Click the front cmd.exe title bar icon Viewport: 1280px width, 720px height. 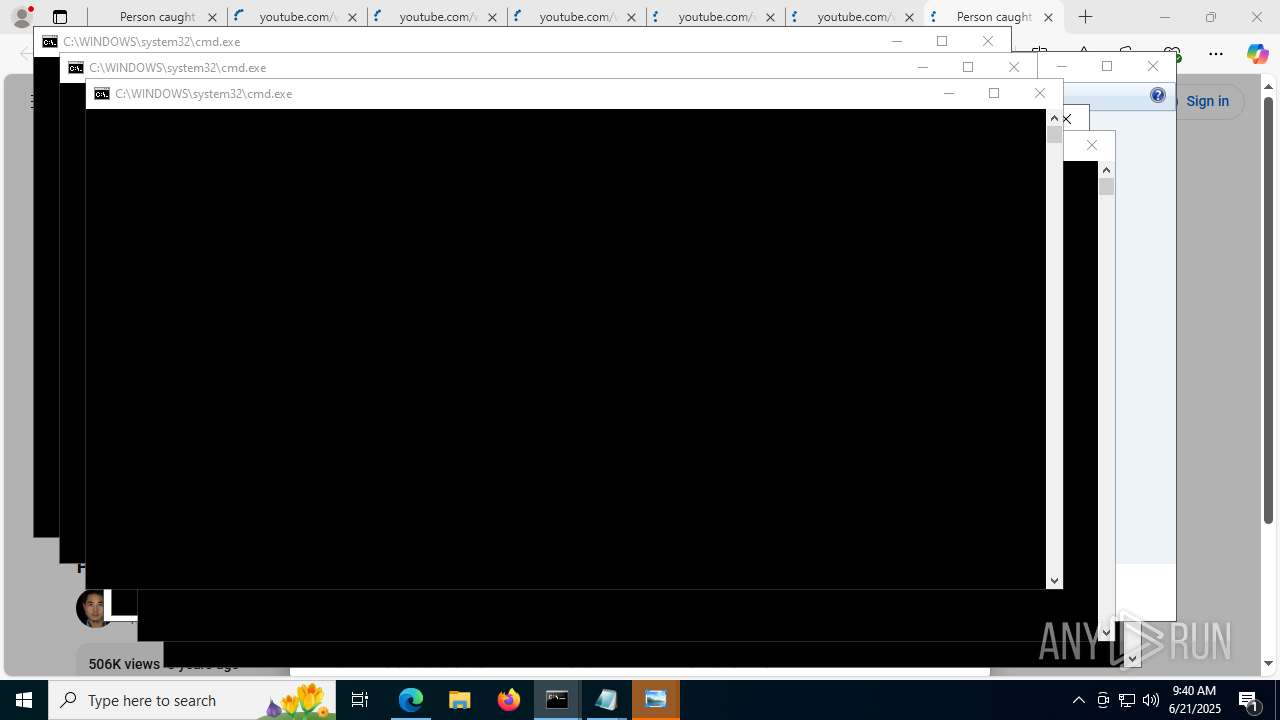pyautogui.click(x=102, y=94)
